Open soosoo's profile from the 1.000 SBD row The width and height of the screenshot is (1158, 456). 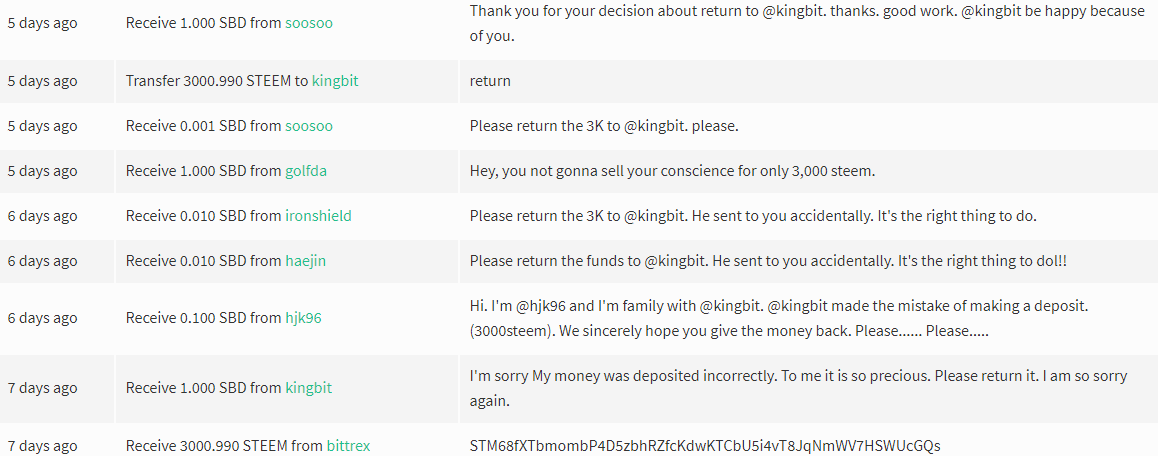(309, 21)
